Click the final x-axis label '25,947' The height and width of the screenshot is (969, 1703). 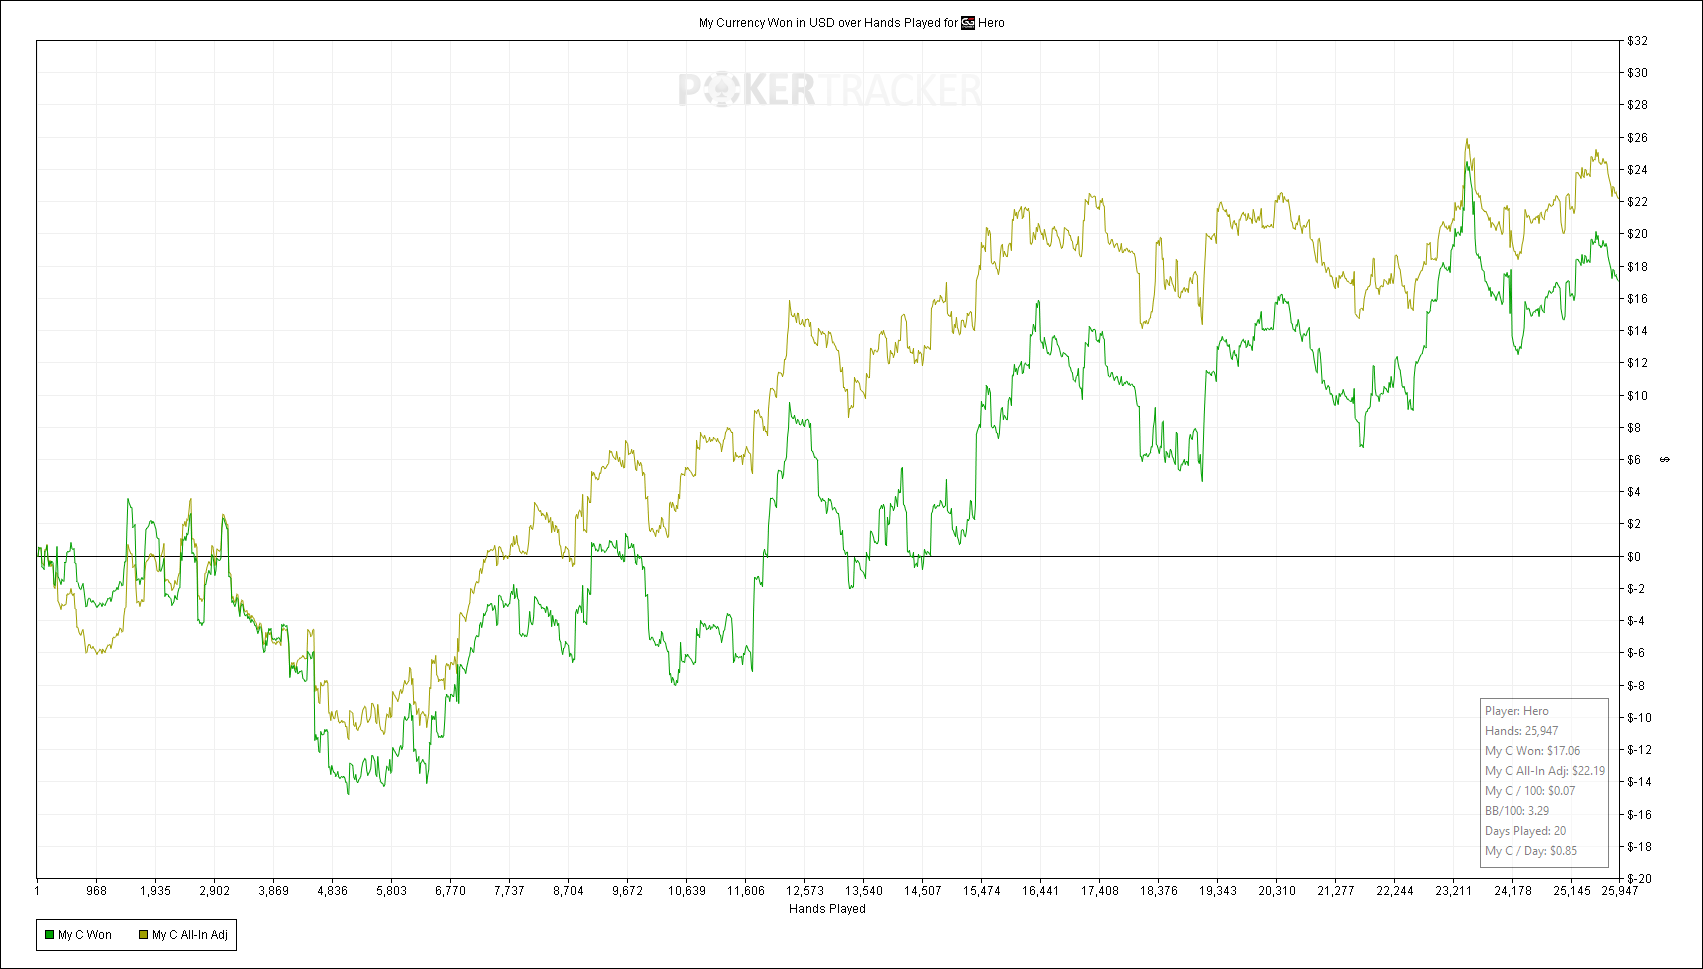[1619, 891]
